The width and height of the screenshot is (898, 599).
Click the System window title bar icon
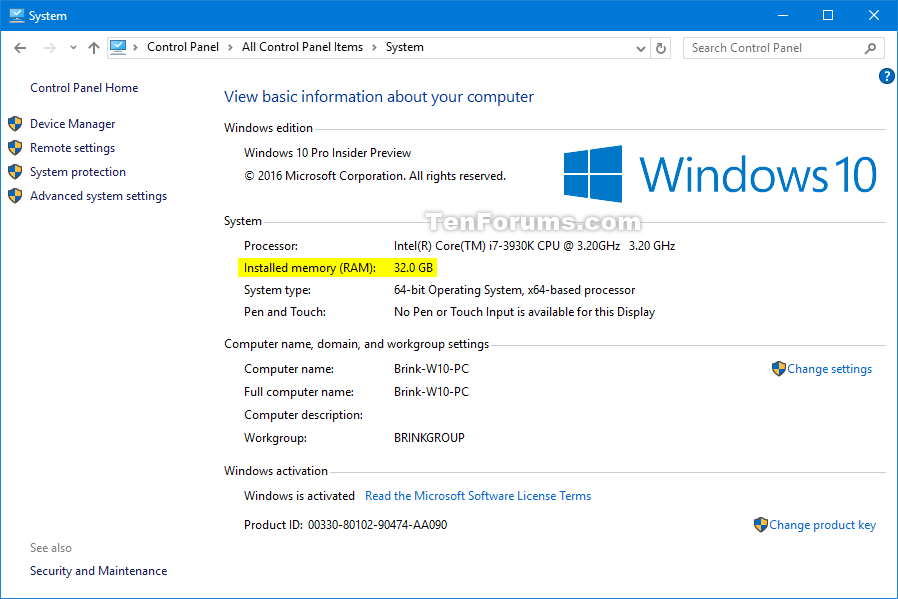coord(17,15)
